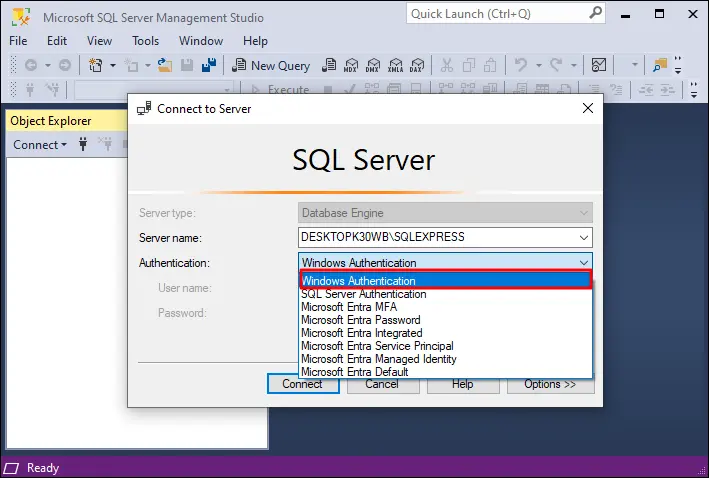Pick Microsoft Entra Managed Identity option
The image size is (709, 478).
pyautogui.click(x=378, y=359)
